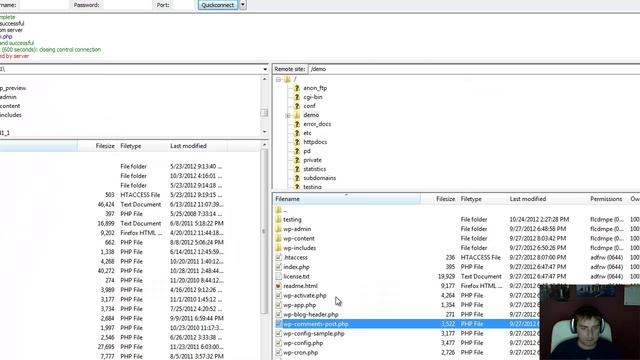Select the cgi-bin folder icon
Viewport: 640px width, 360px height.
[x=297, y=97]
